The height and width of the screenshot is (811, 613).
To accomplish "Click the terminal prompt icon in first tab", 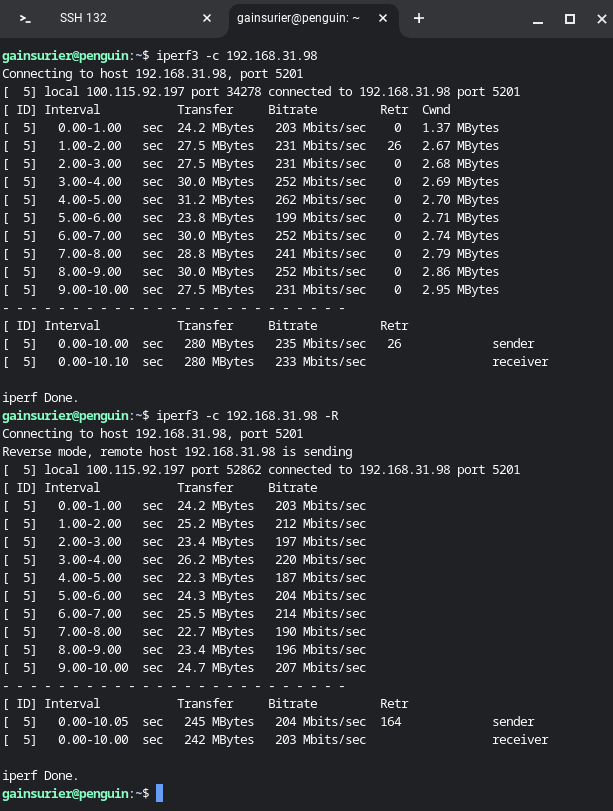I will point(25,18).
